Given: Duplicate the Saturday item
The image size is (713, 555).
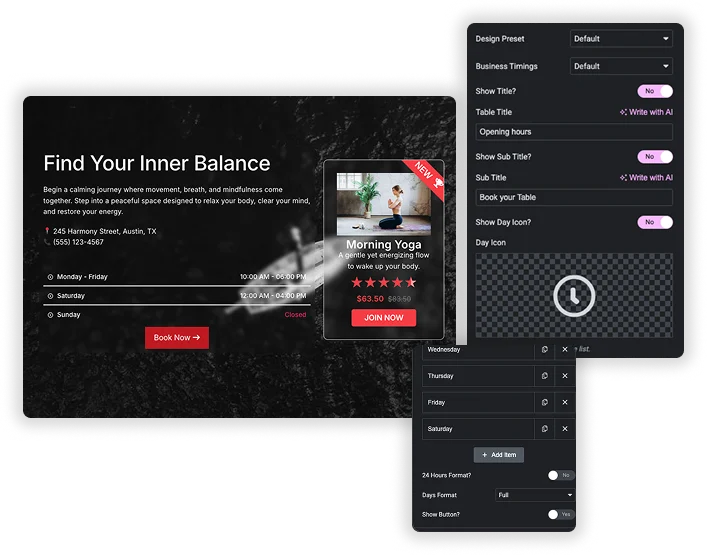Looking at the screenshot, I should click(544, 429).
